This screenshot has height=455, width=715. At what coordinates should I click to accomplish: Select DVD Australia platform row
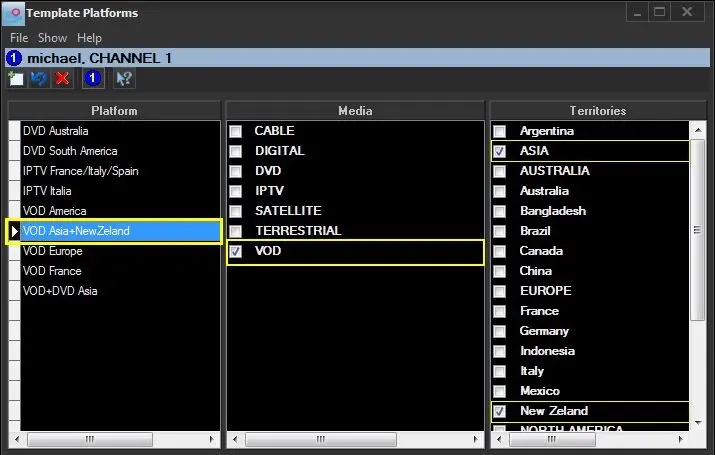(56, 131)
